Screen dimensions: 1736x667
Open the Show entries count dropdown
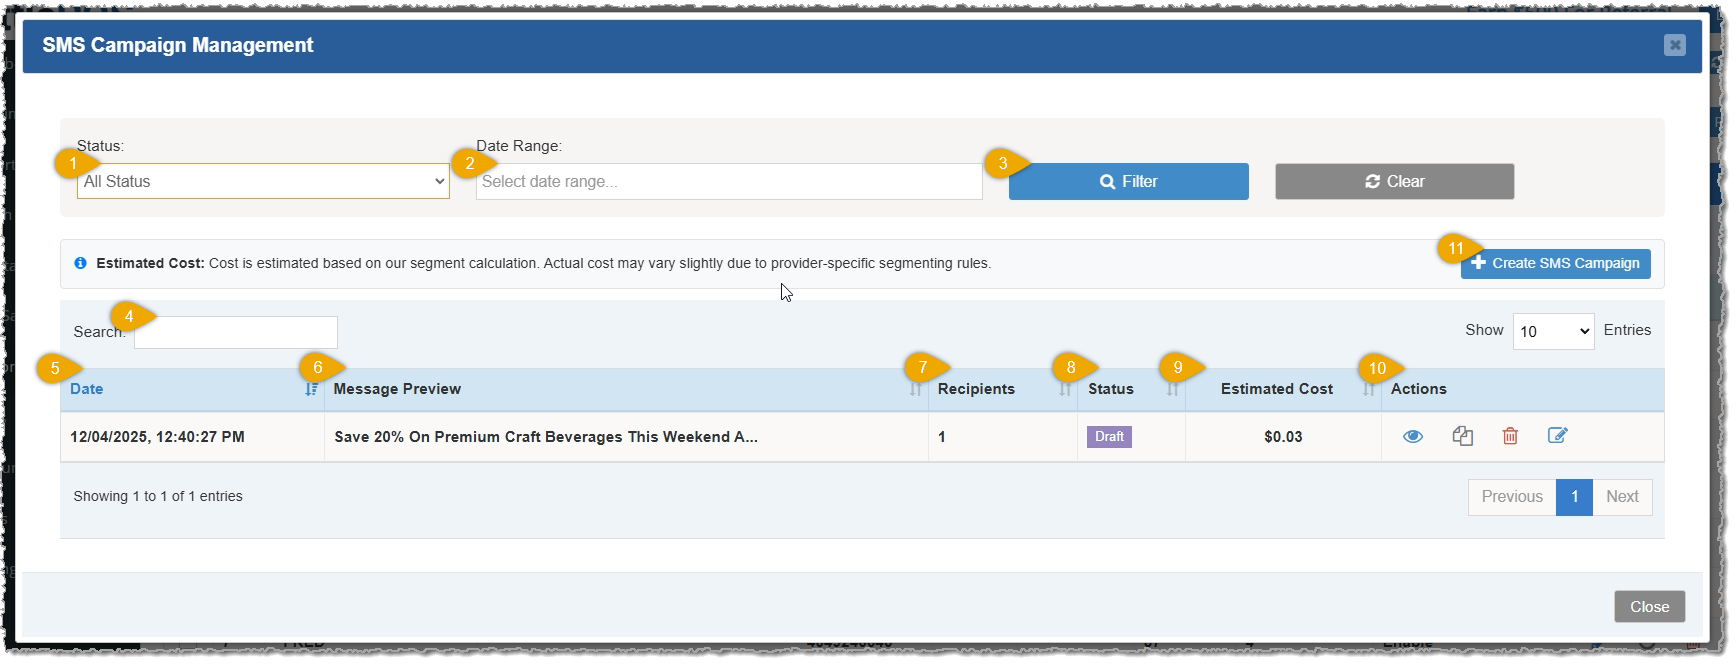1553,331
